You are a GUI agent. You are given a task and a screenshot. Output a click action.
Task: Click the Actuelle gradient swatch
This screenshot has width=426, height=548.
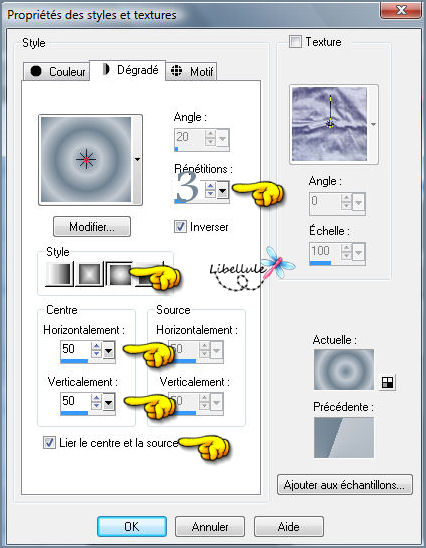pos(344,369)
